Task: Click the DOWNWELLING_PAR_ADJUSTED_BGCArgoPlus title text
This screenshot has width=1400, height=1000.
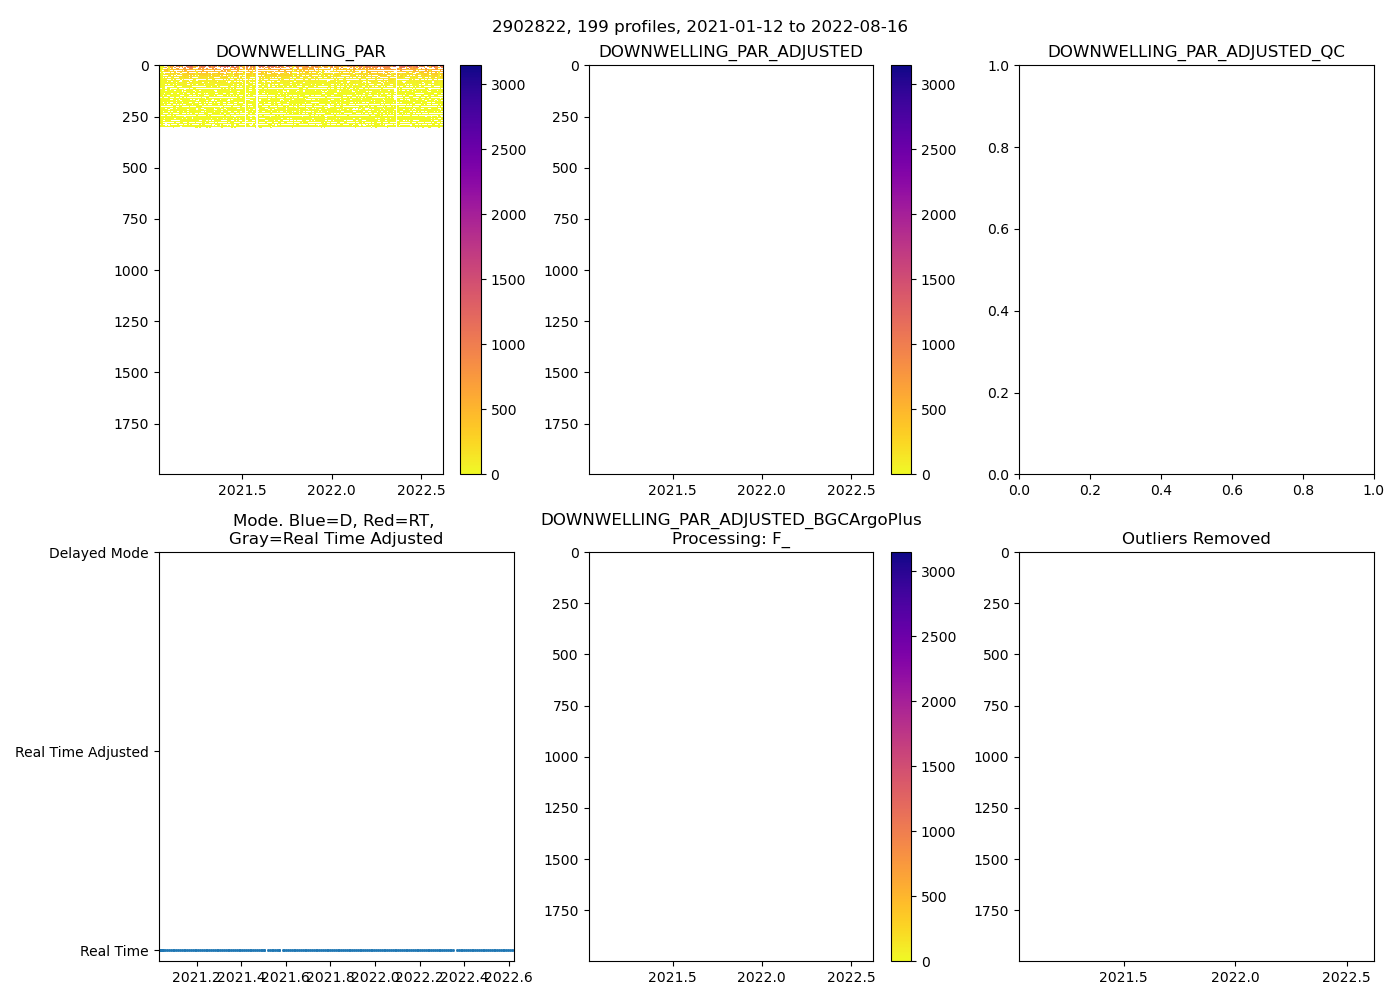Action: [730, 520]
